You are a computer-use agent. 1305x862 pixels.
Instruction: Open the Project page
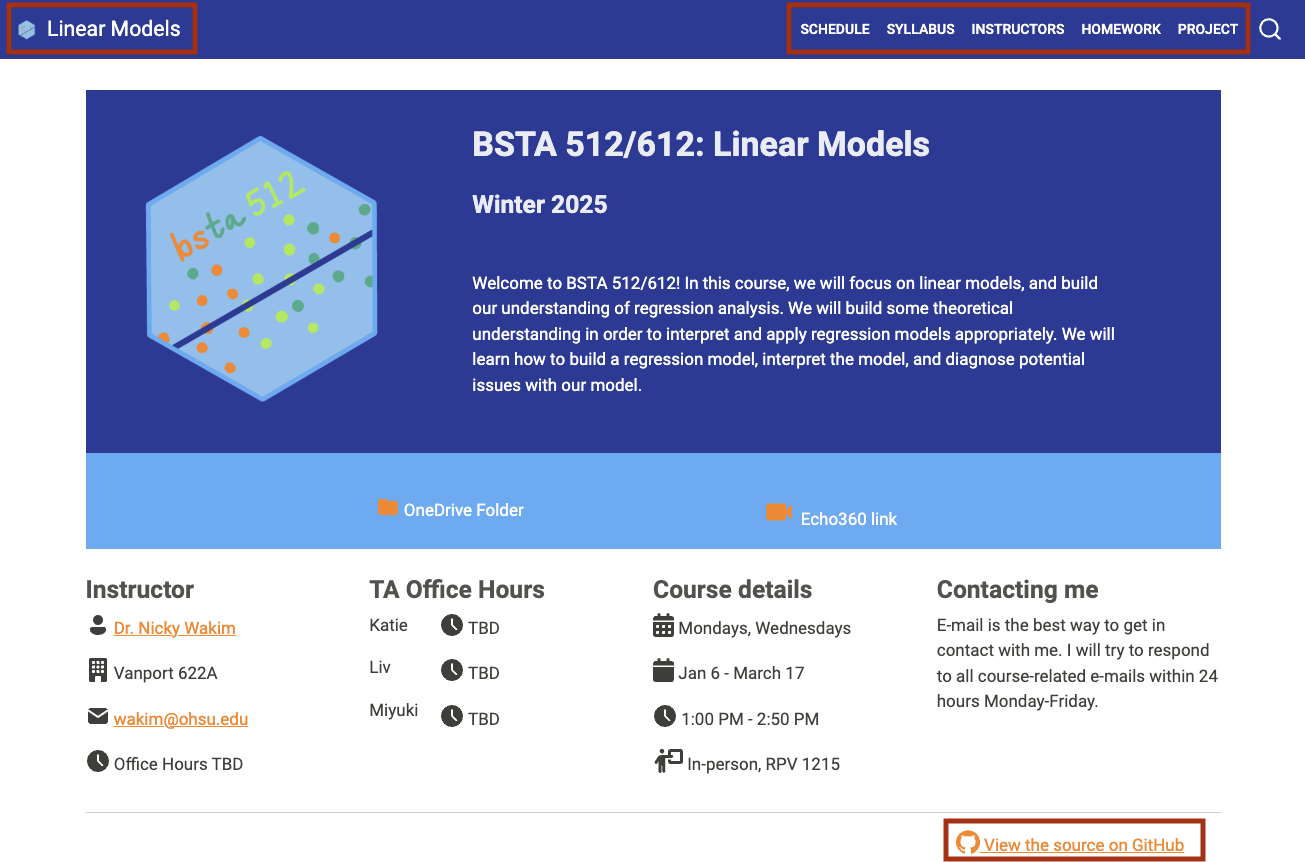1207,29
